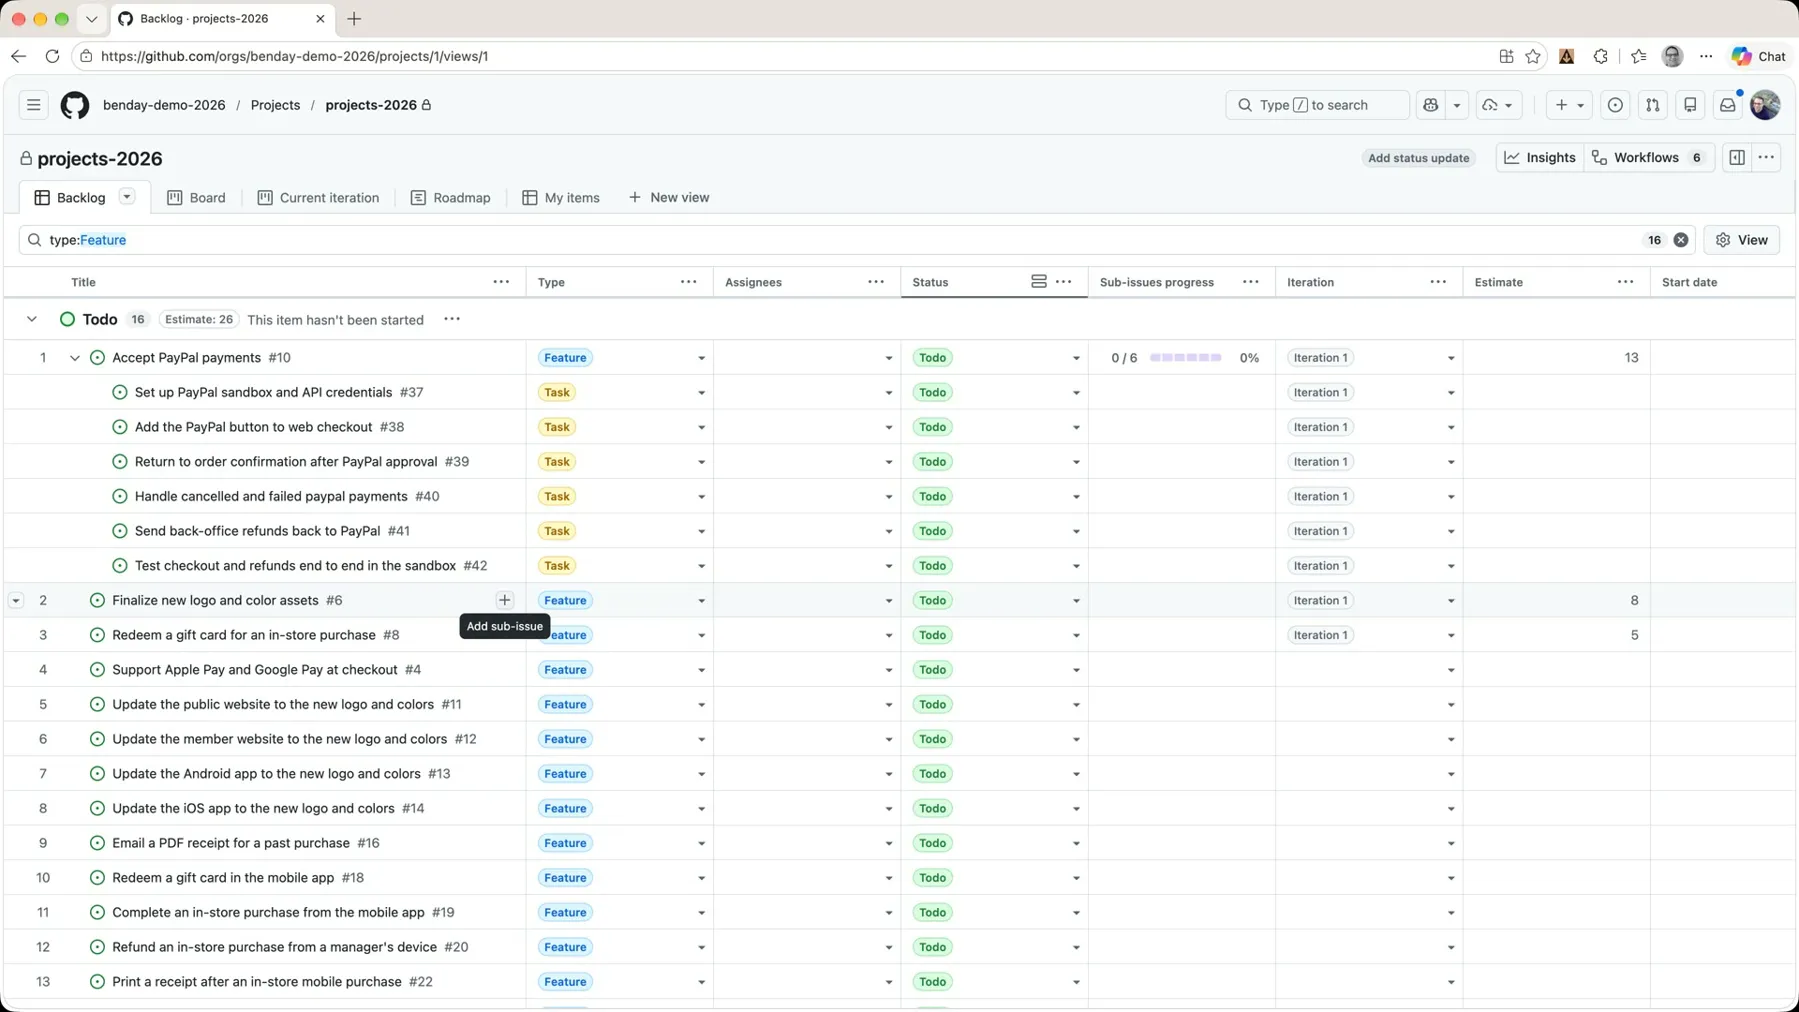The height and width of the screenshot is (1012, 1799).
Task: Open Workflows
Action: [x=1649, y=158]
